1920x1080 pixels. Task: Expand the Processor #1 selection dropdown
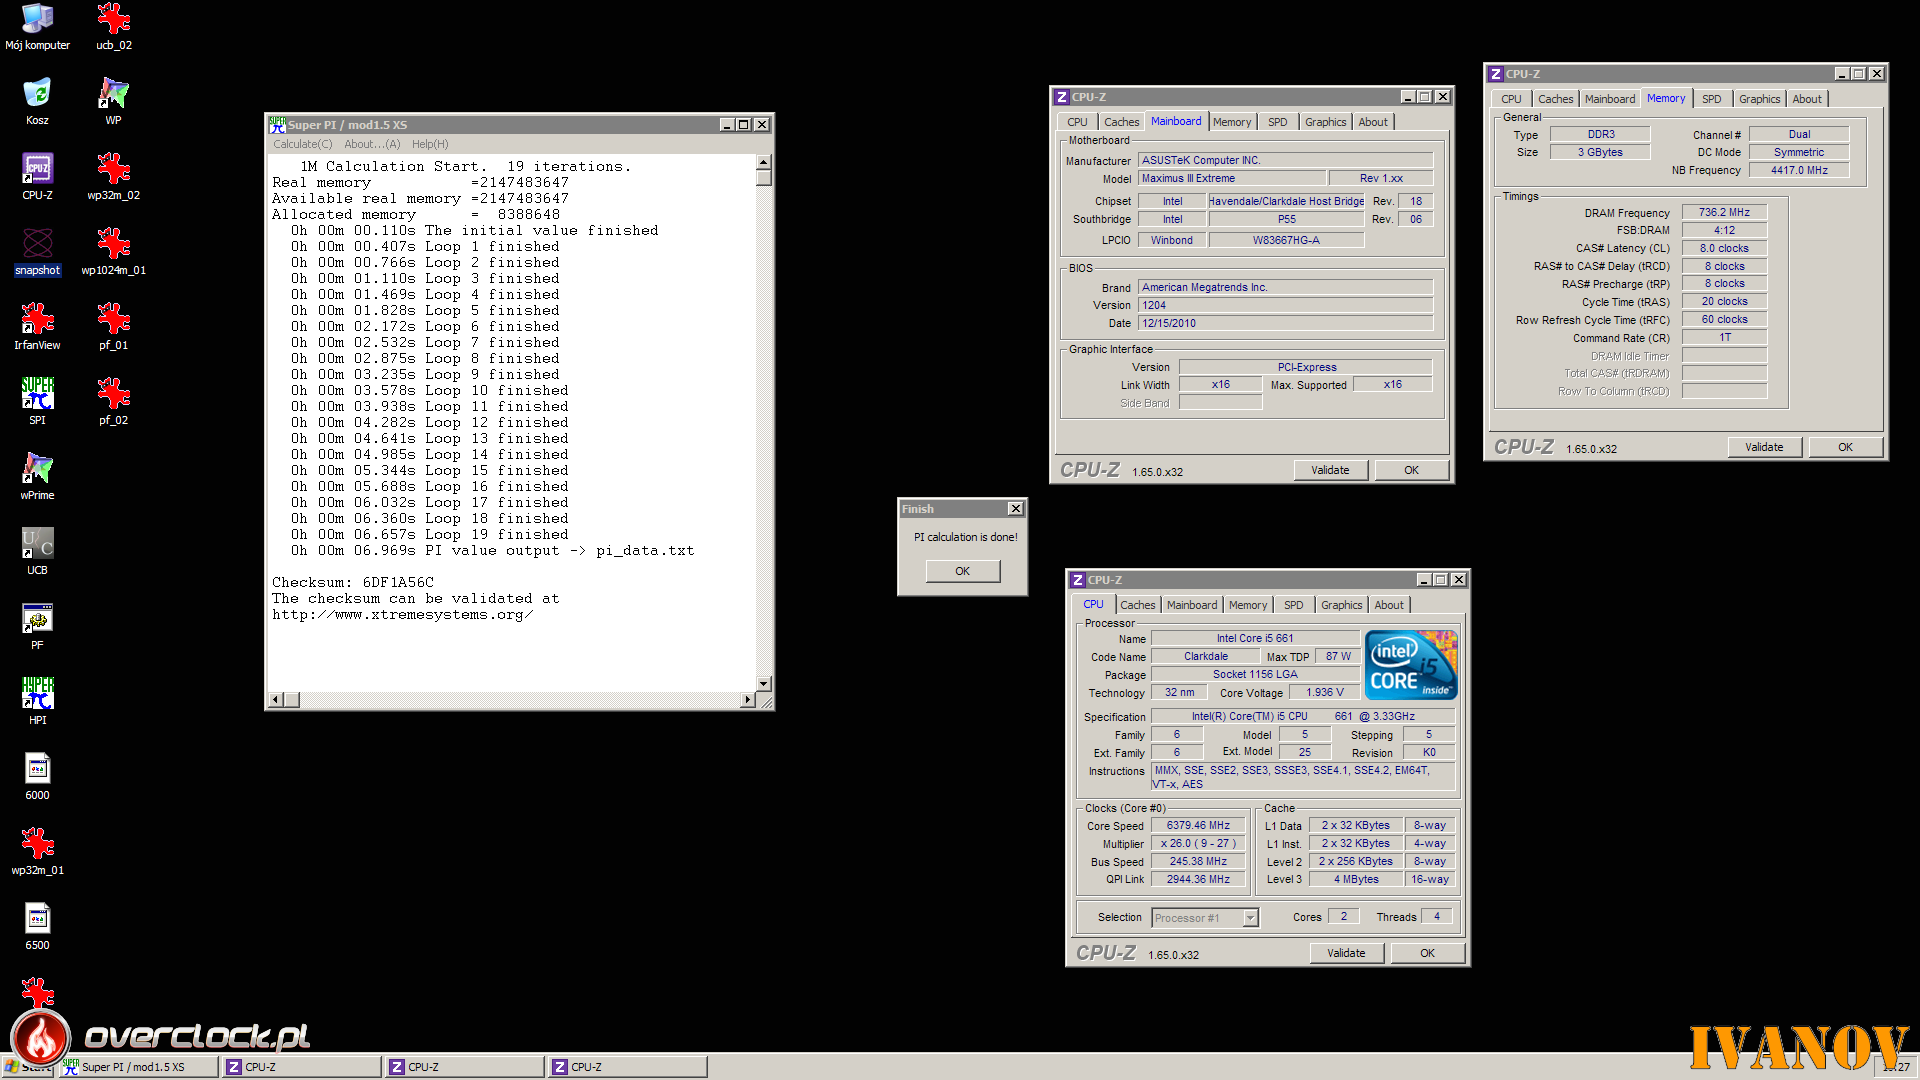[1250, 918]
